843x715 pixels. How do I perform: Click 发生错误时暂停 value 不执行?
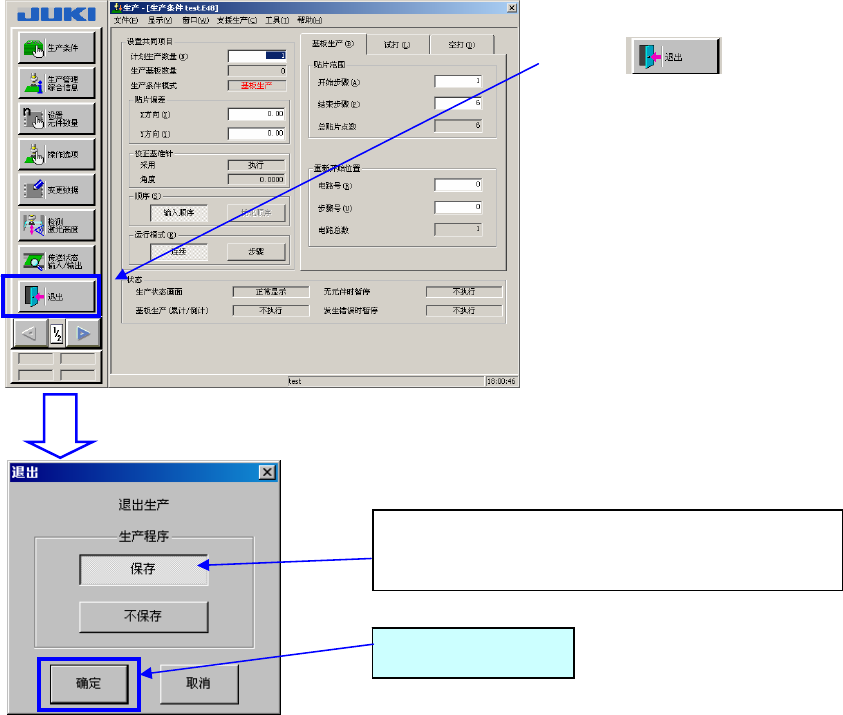point(464,311)
